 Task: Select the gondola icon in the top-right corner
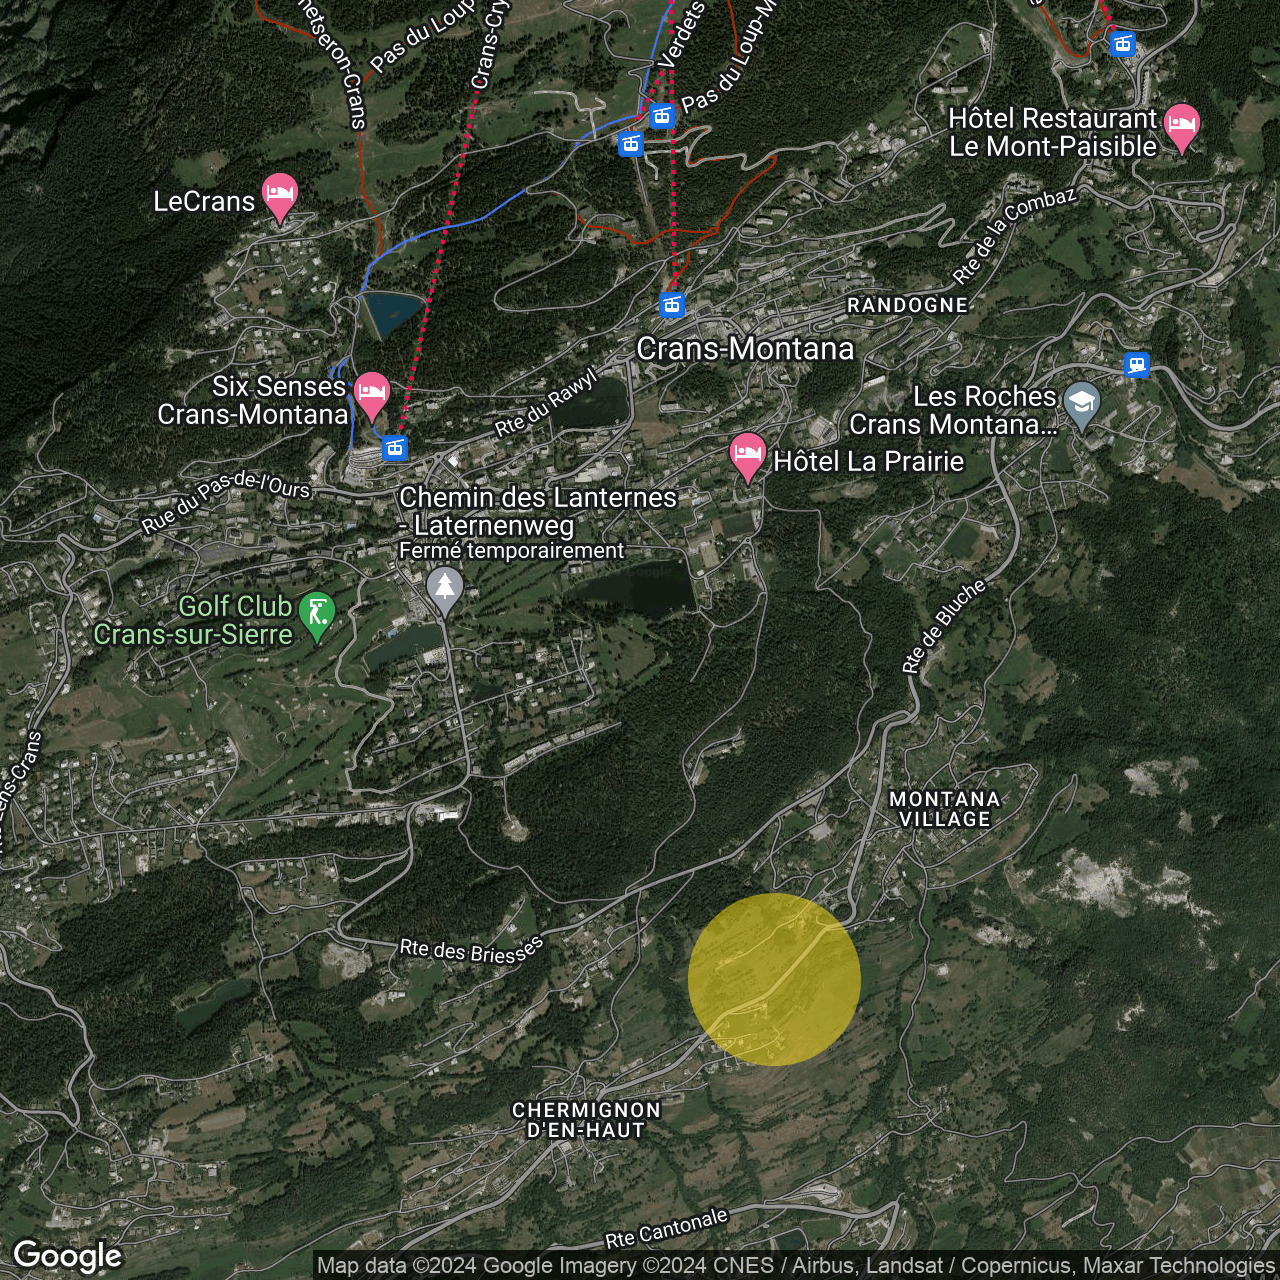[x=1123, y=44]
